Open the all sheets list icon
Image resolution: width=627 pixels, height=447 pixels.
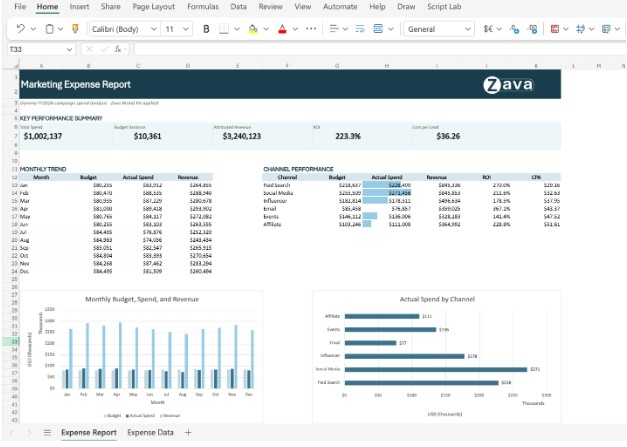coord(47,433)
